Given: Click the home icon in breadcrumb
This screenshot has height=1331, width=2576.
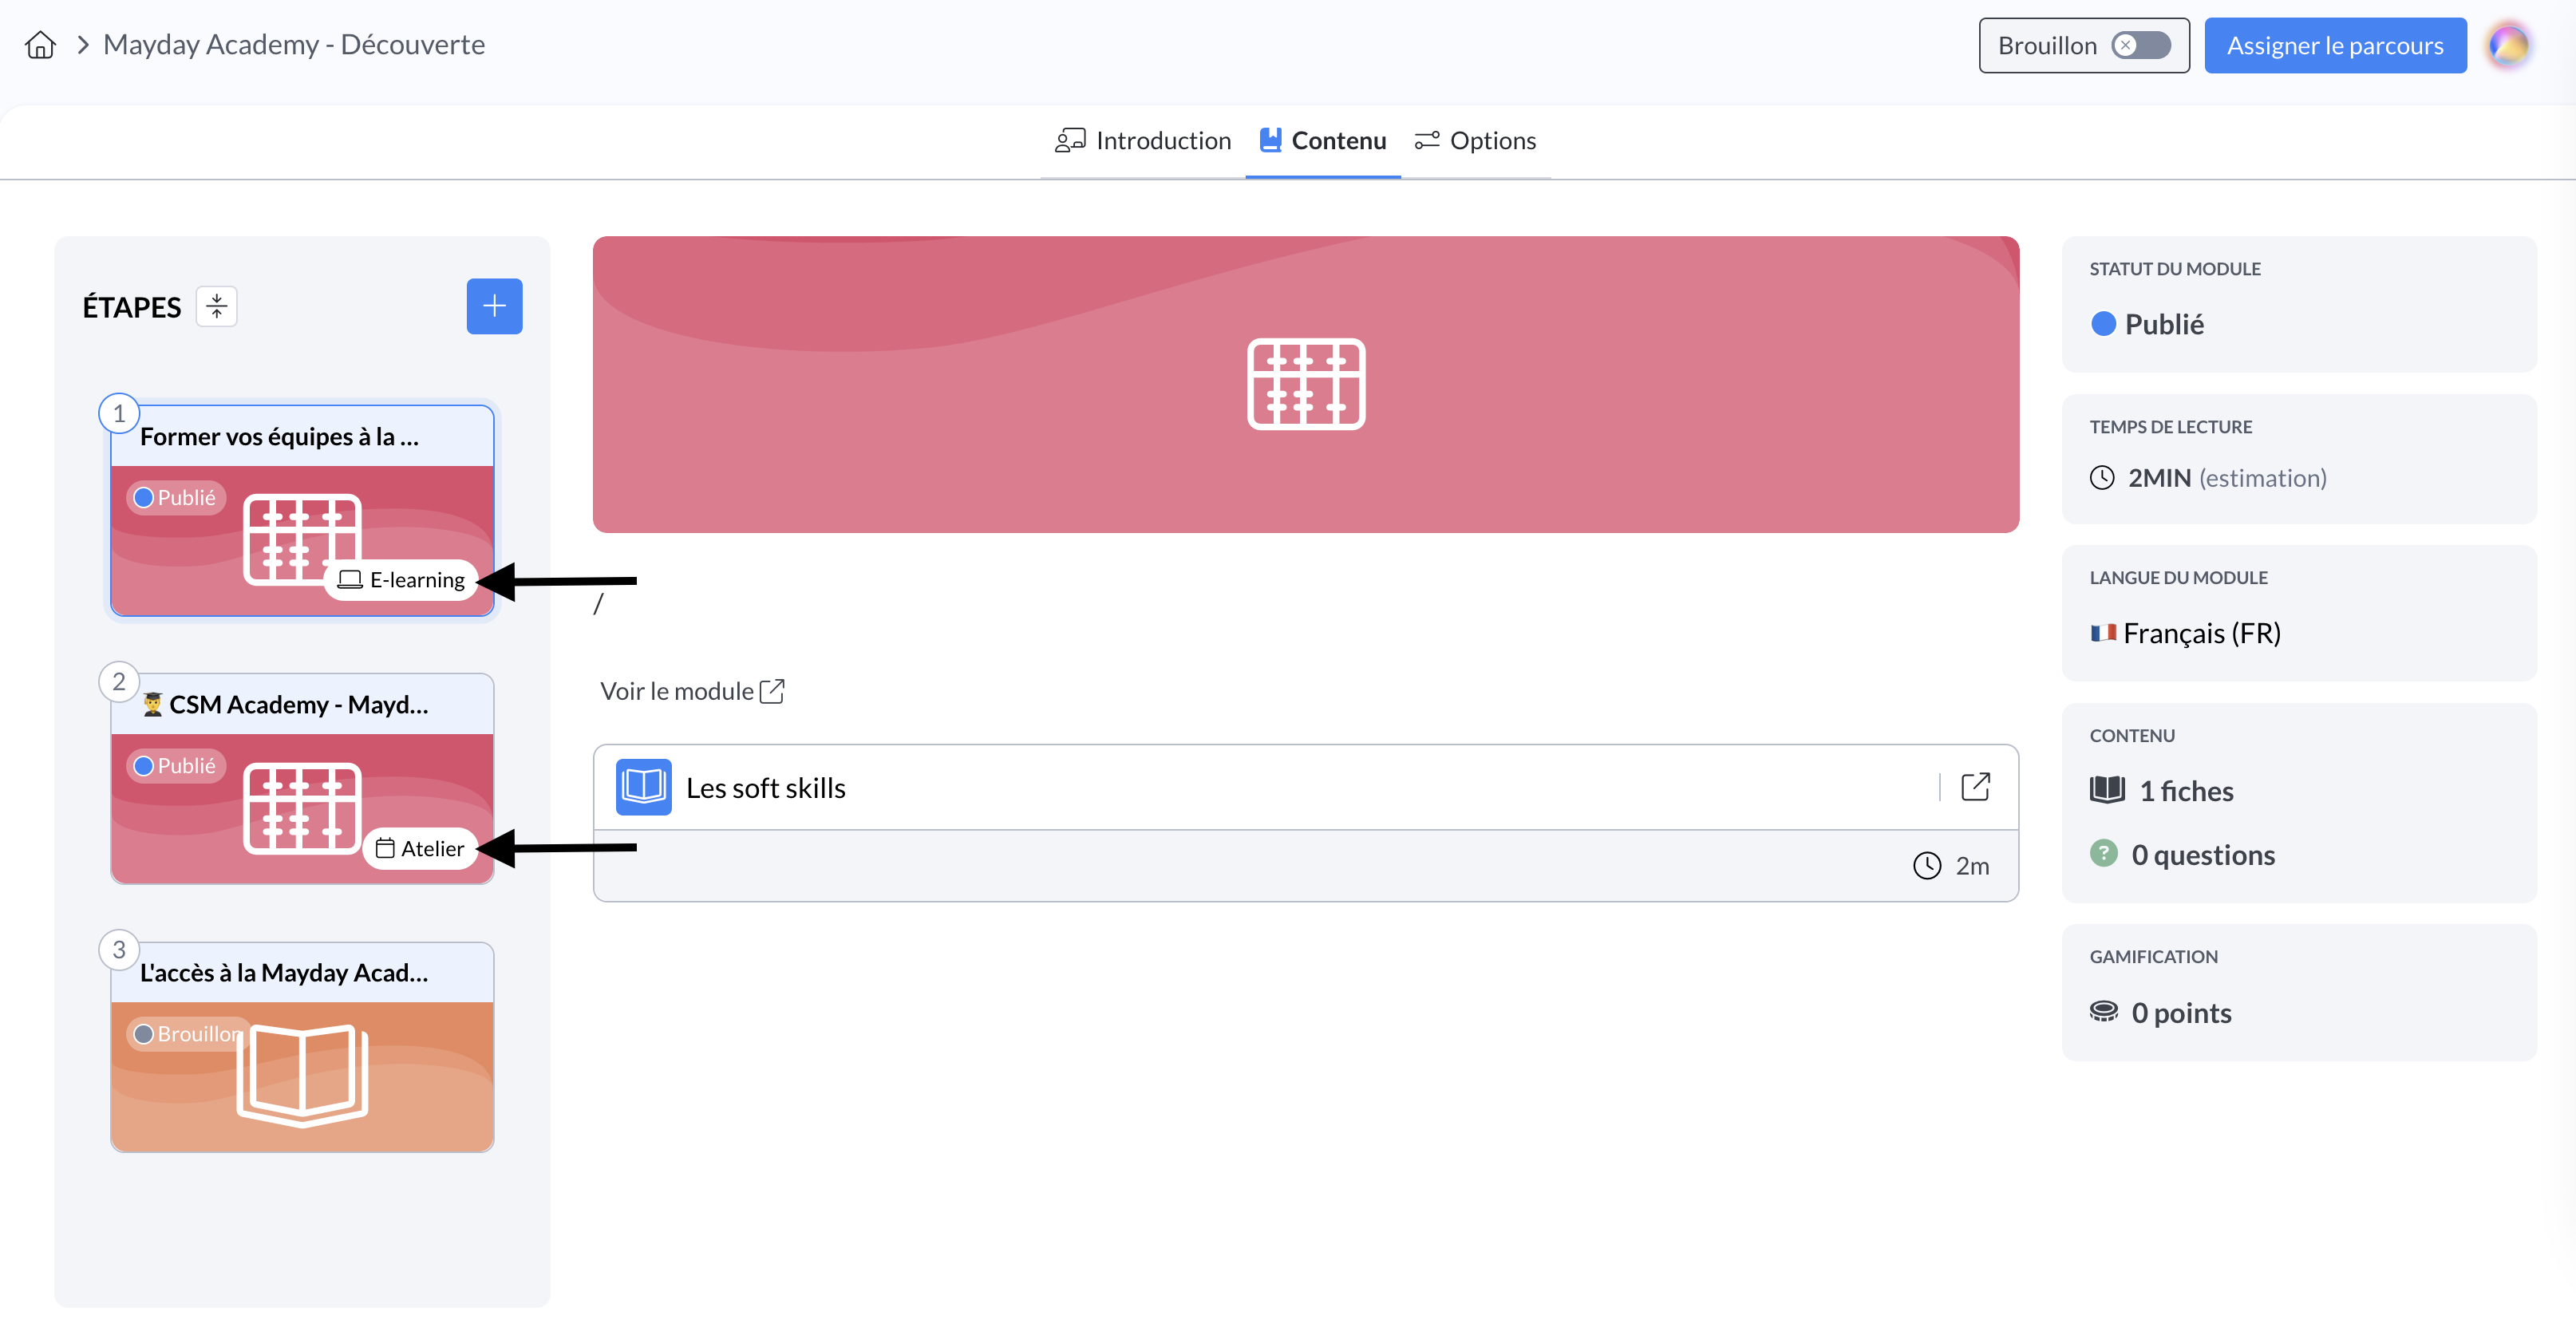Looking at the screenshot, I should click(x=40, y=45).
